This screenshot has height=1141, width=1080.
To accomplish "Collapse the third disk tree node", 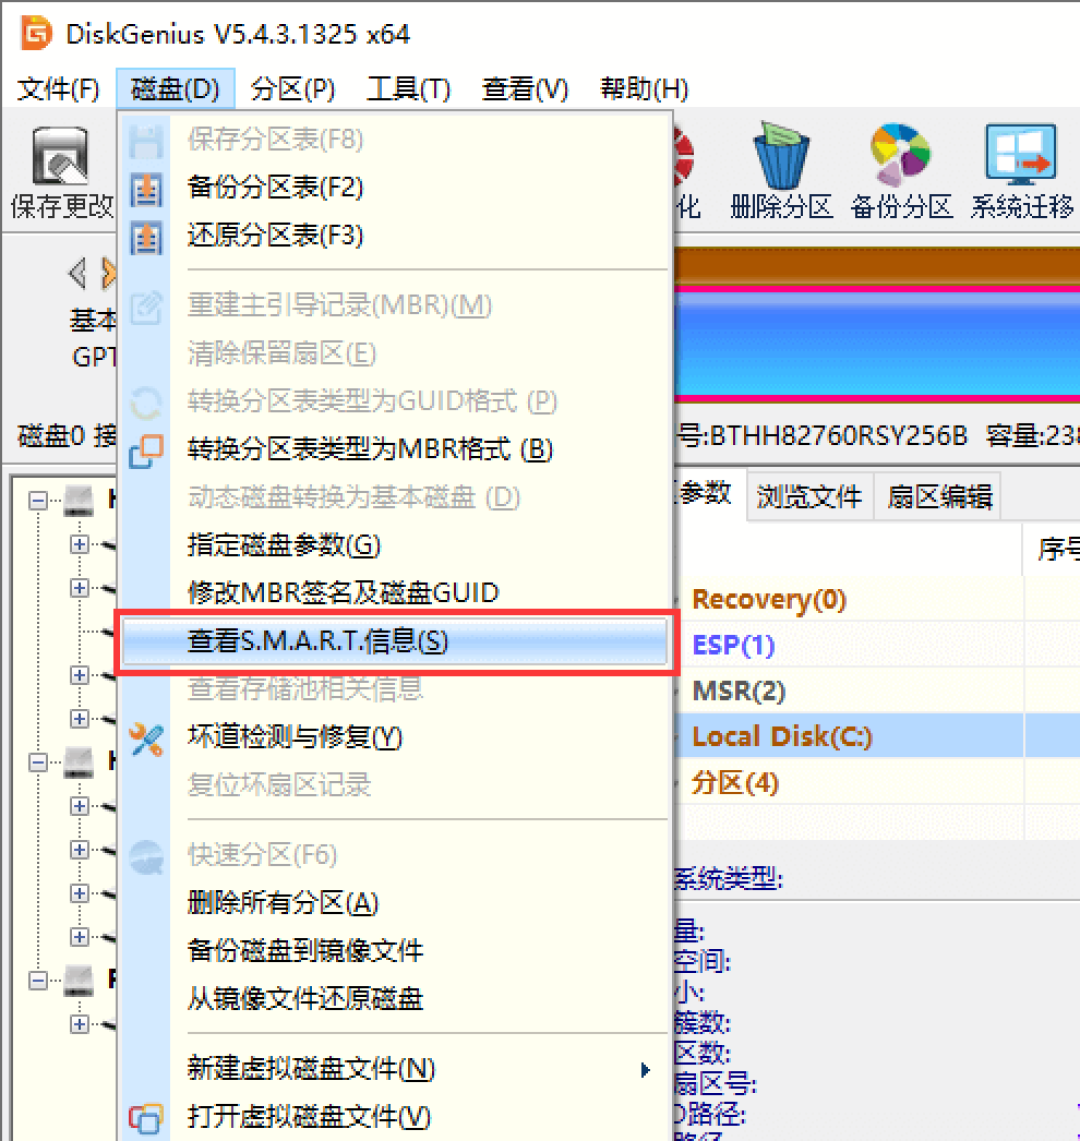I will tap(38, 981).
